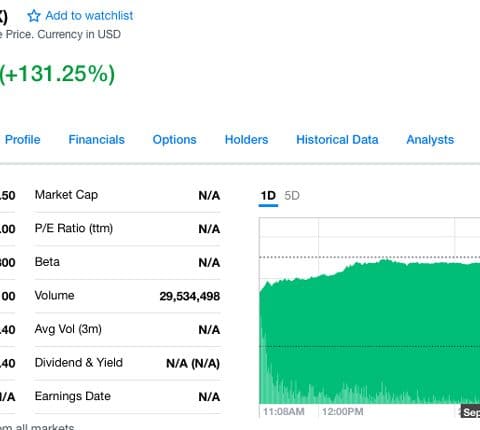Open the Options tab

point(175,140)
